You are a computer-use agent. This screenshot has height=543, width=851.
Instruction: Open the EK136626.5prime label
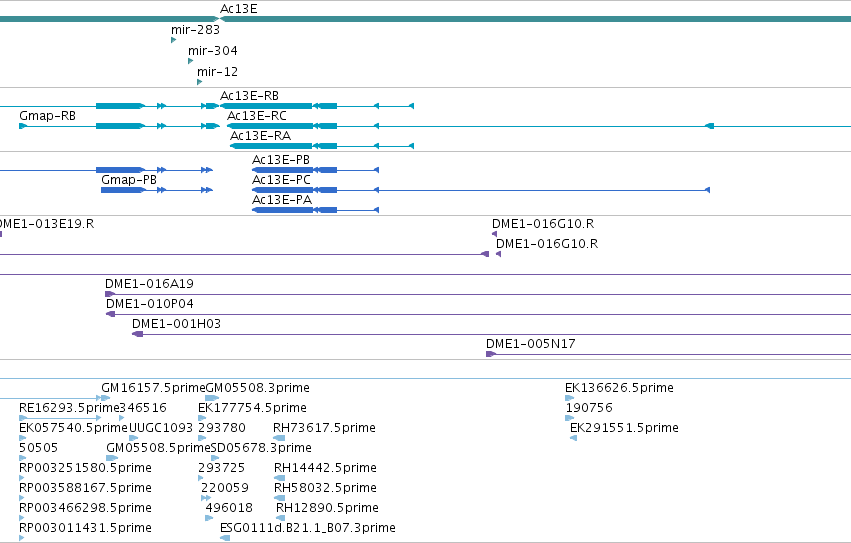(619, 388)
